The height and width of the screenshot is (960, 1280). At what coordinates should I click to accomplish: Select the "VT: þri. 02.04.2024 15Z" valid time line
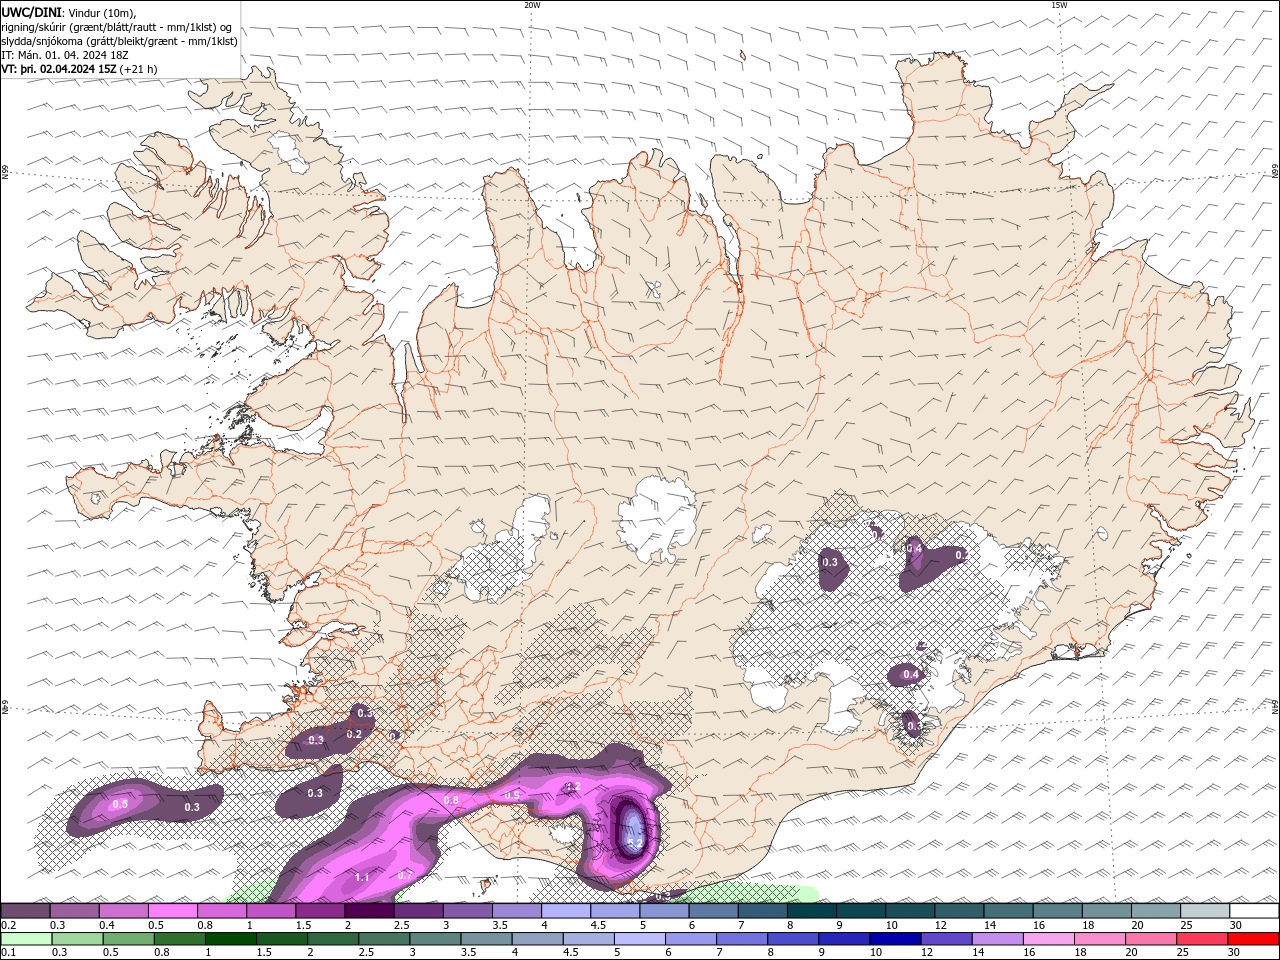point(59,69)
